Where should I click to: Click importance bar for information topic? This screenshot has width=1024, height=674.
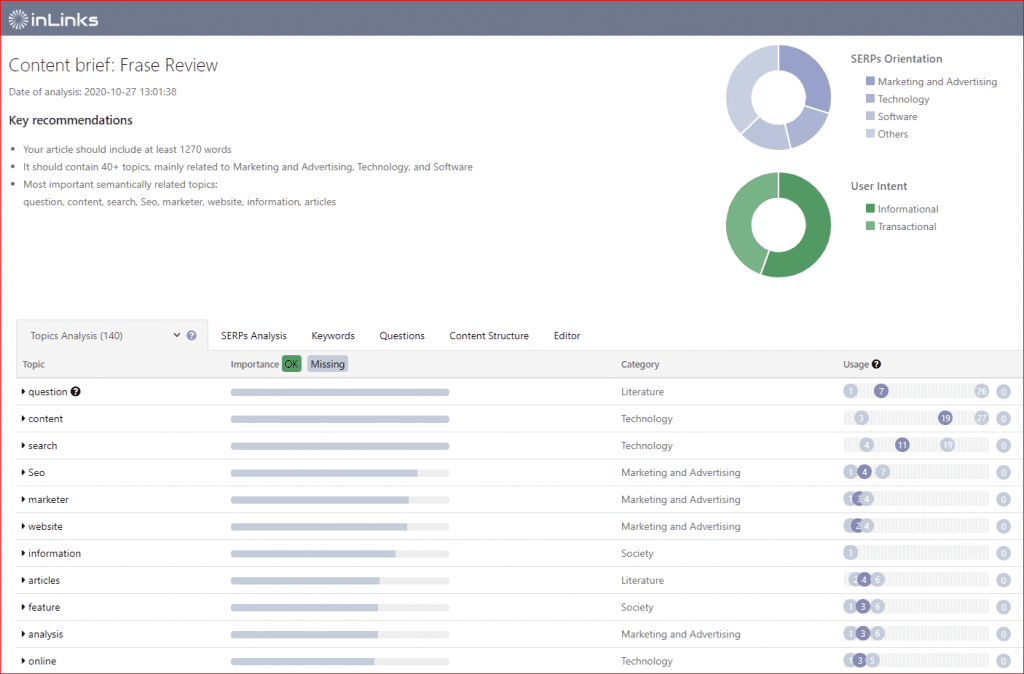click(340, 554)
